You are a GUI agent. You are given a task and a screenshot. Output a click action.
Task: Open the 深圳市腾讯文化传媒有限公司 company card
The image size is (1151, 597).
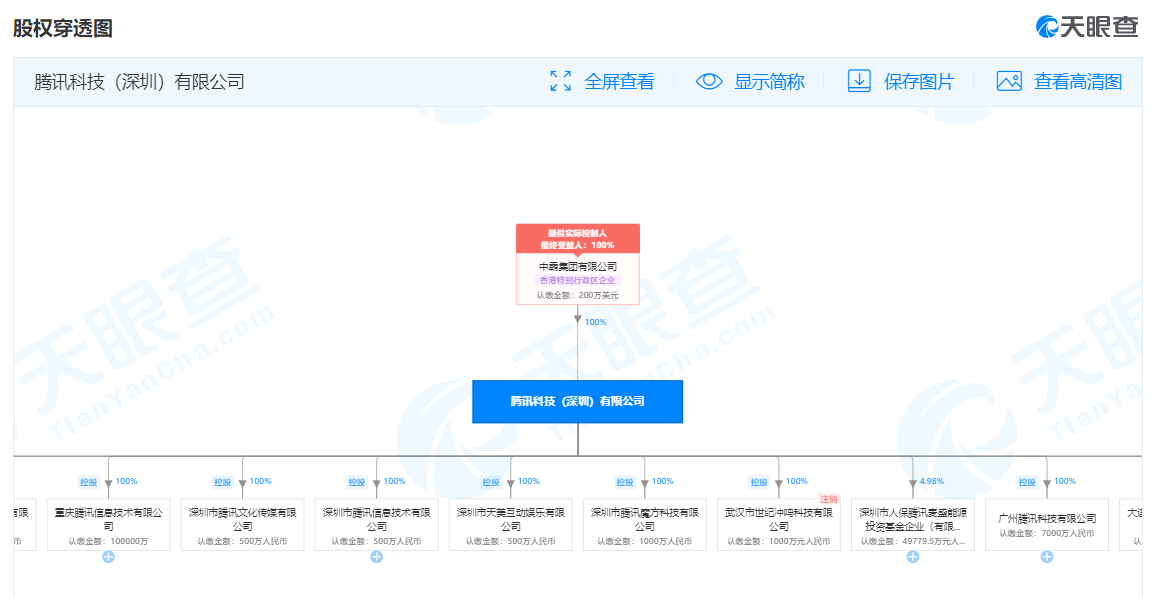point(242,524)
